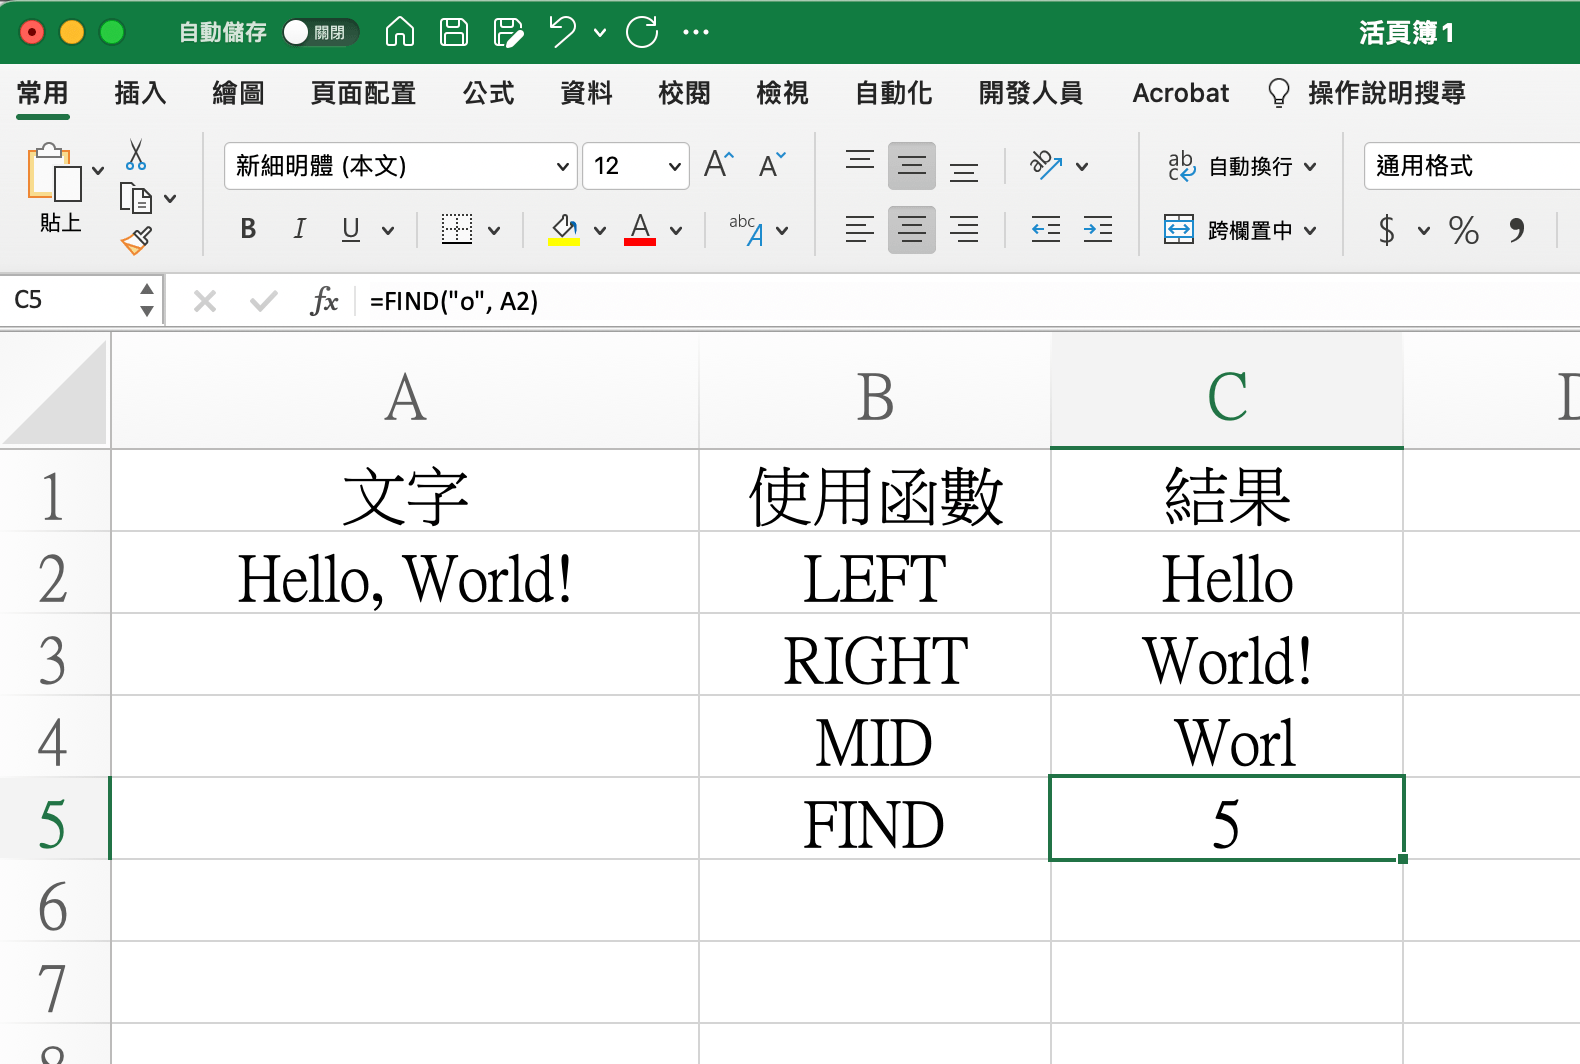Toggle Bold formatting

coord(248,230)
